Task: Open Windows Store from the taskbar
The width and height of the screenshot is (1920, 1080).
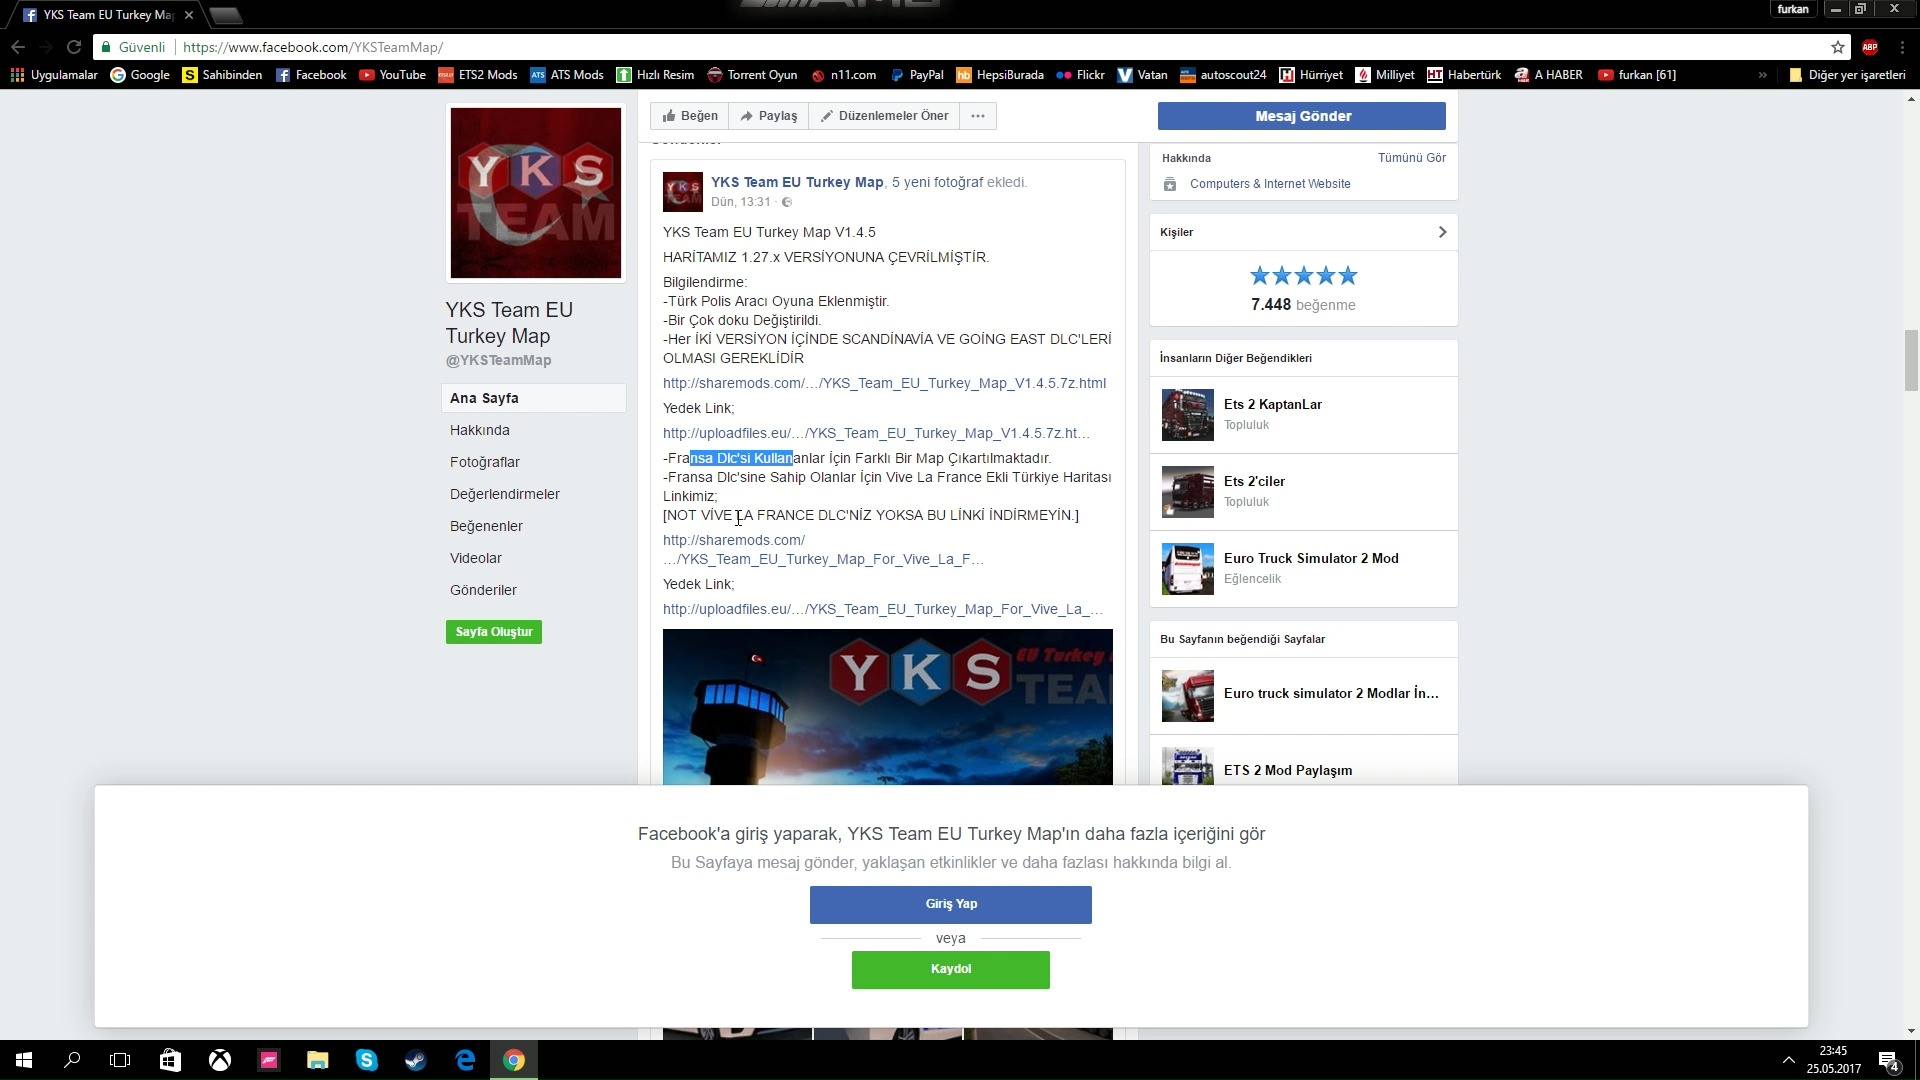Action: pyautogui.click(x=170, y=1060)
